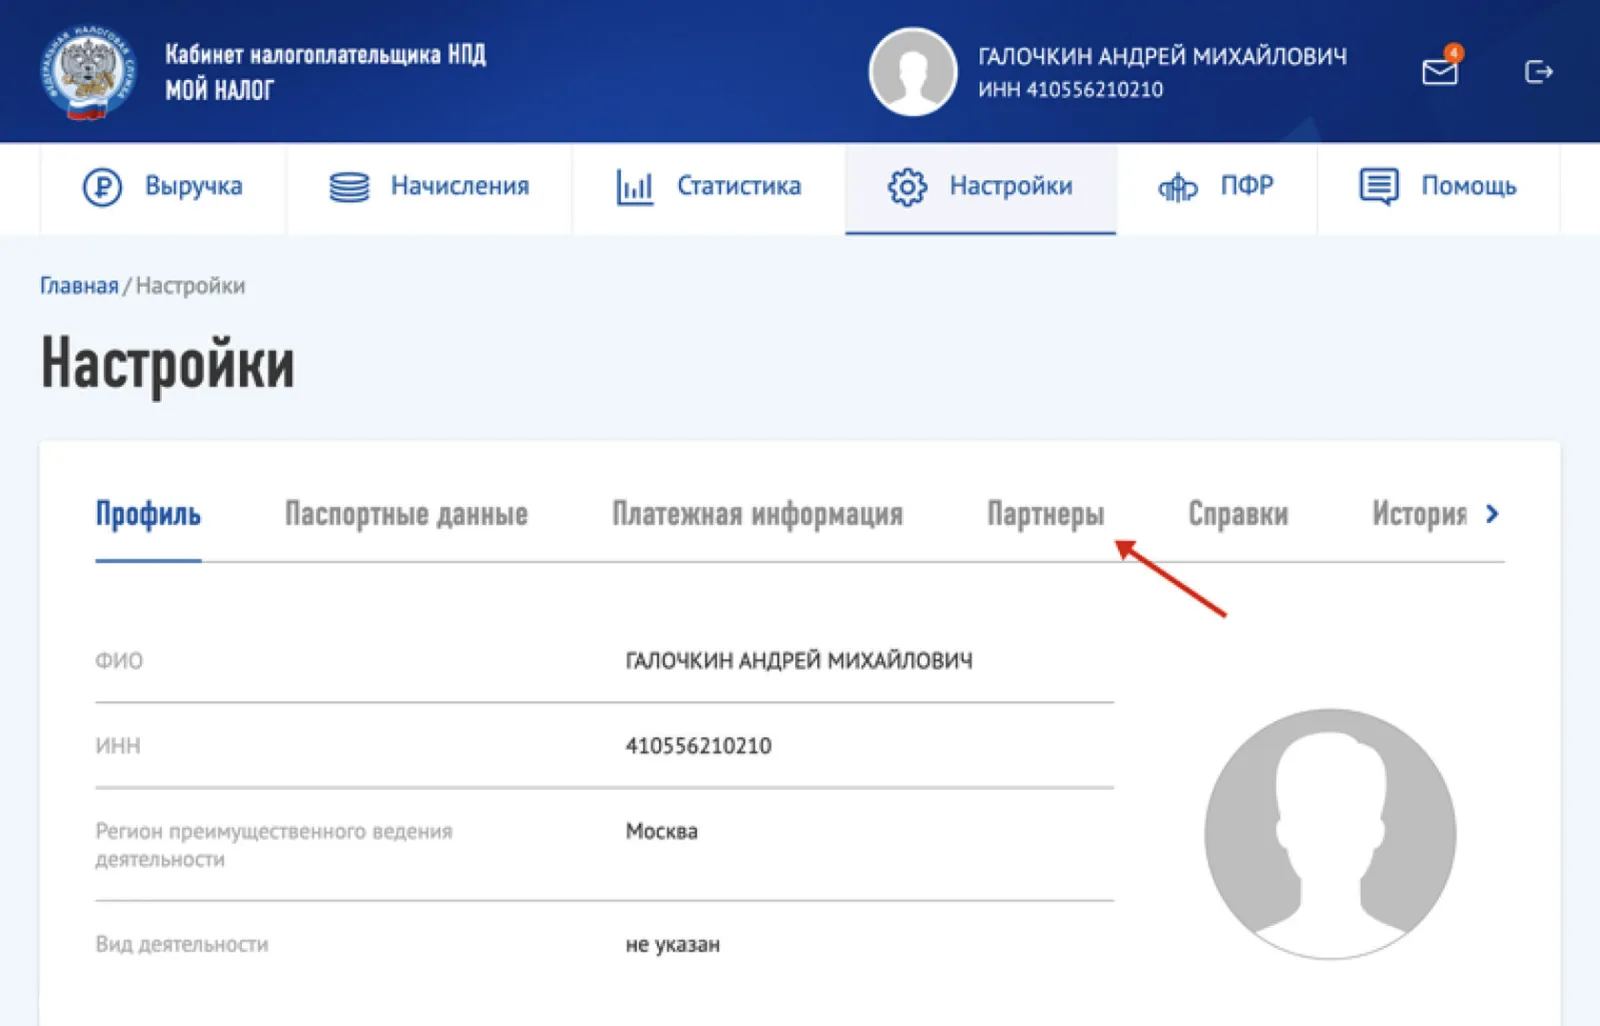Open the История tab
Viewport: 1600px width, 1026px height.
coord(1419,514)
